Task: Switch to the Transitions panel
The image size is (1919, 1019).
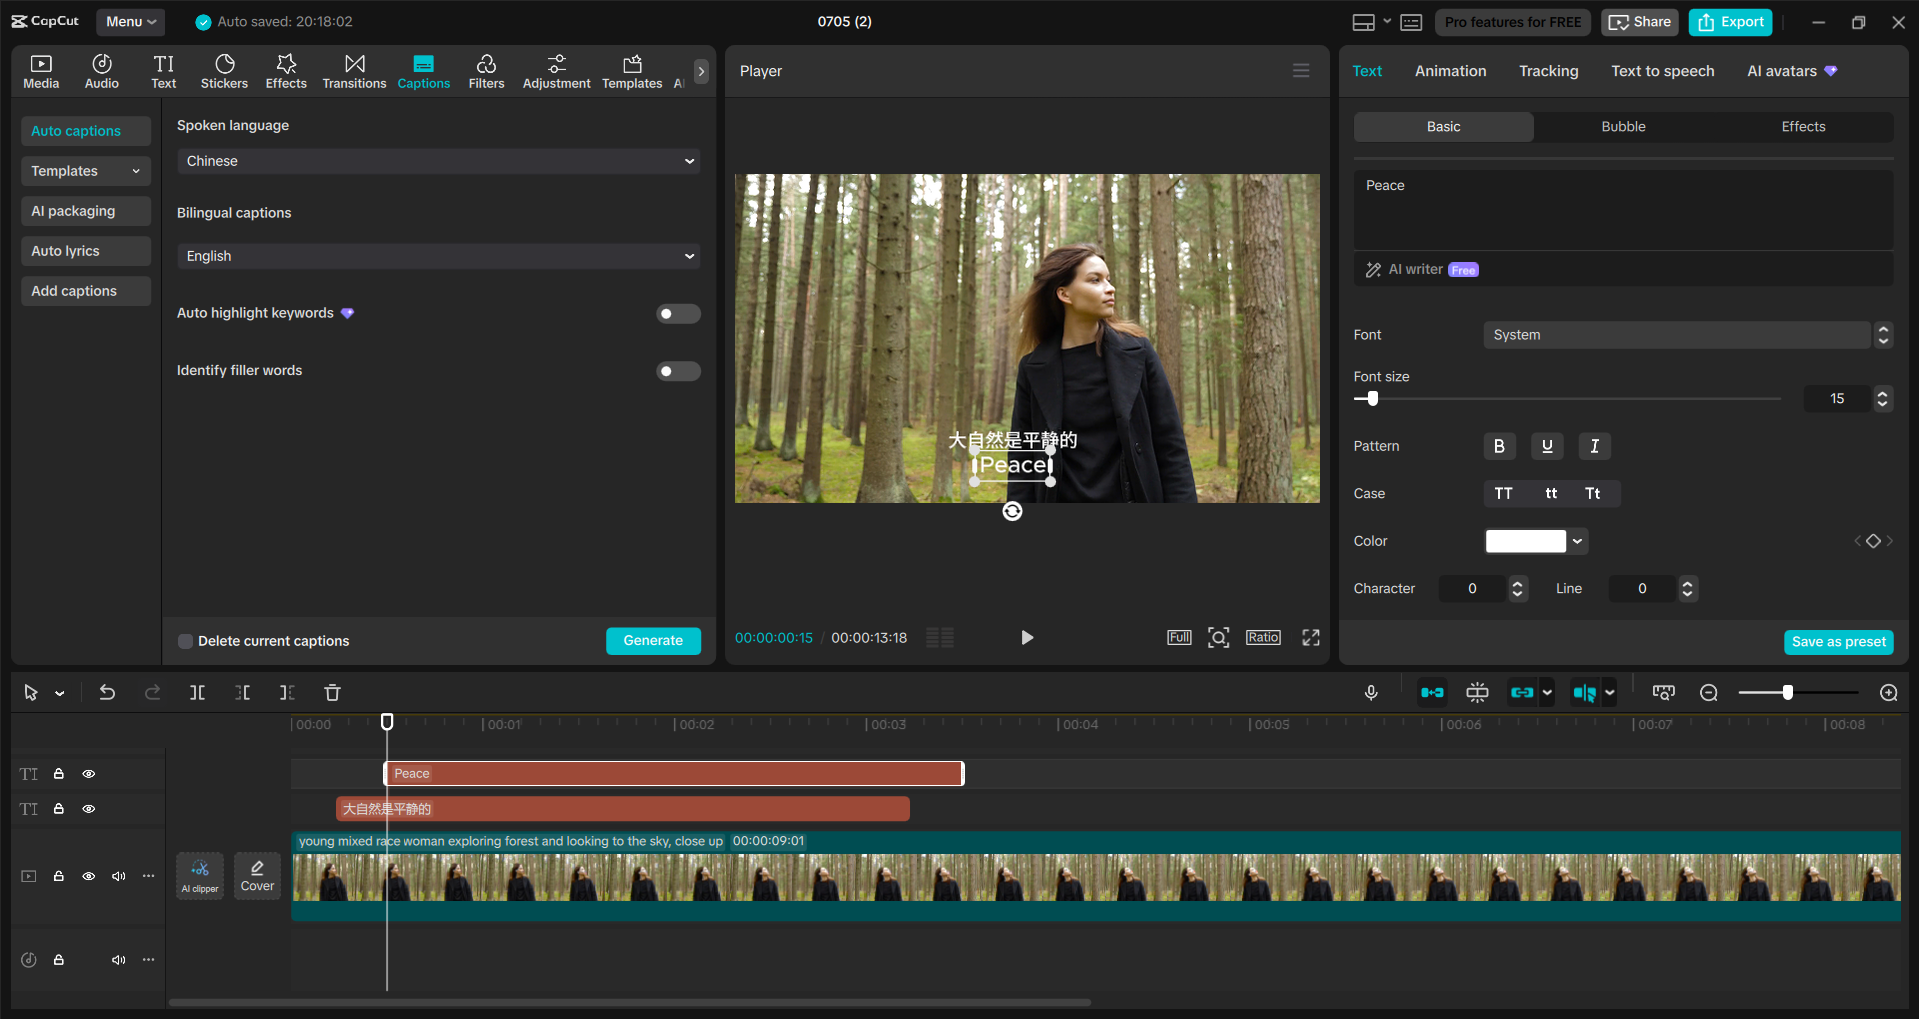Action: click(354, 70)
